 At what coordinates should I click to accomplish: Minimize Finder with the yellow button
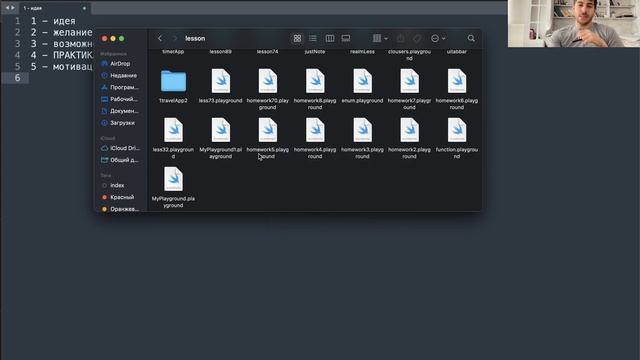113,38
